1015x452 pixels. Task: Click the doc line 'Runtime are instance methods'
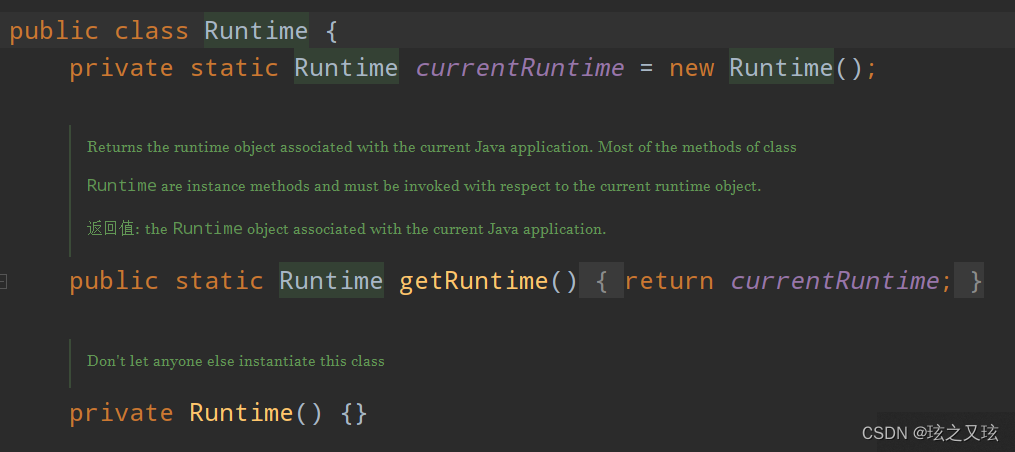coord(424,186)
